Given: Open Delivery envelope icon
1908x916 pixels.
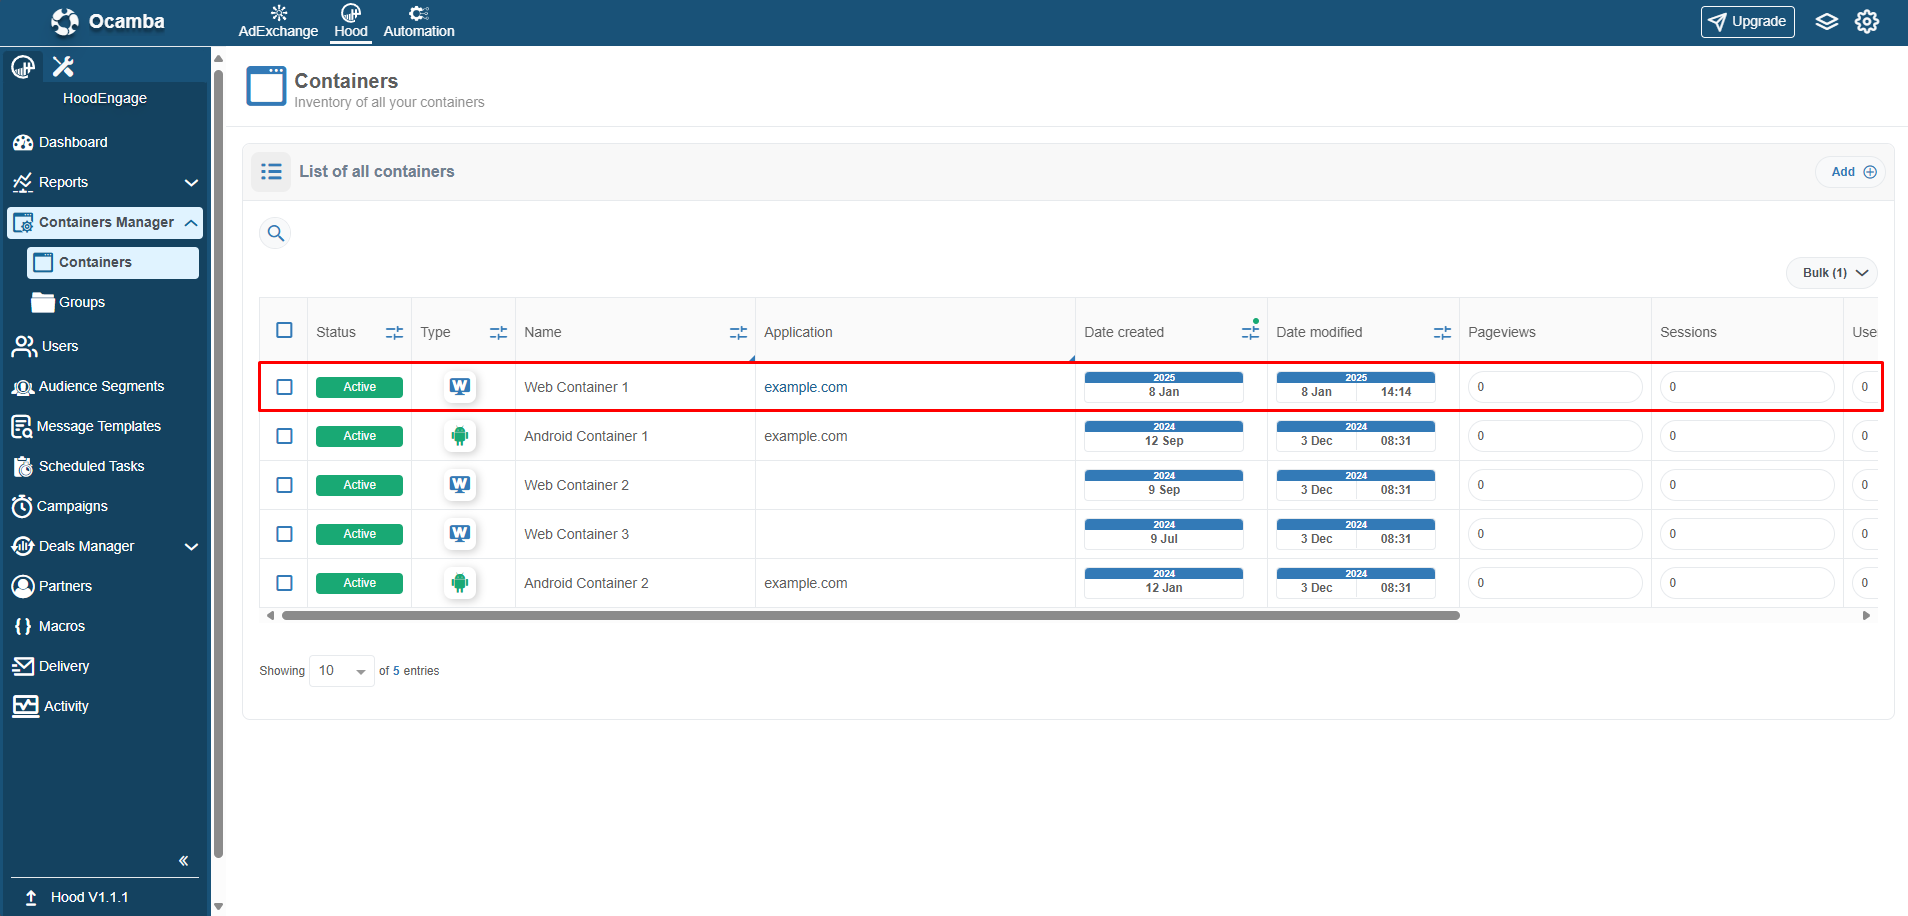Looking at the screenshot, I should [23, 666].
